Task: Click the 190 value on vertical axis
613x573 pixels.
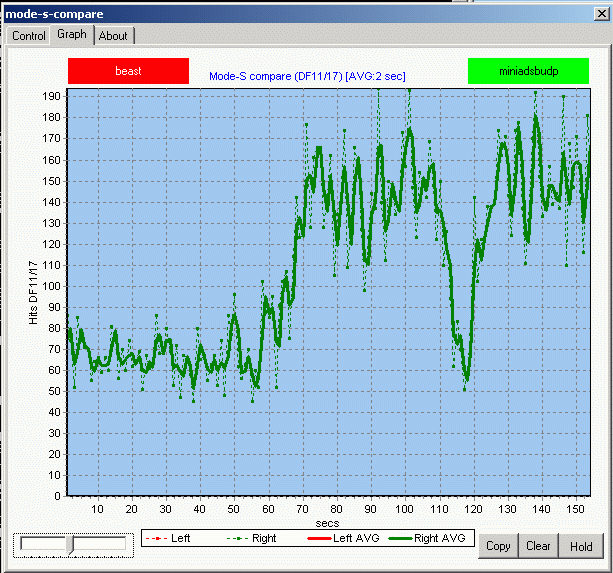Action: (51, 96)
